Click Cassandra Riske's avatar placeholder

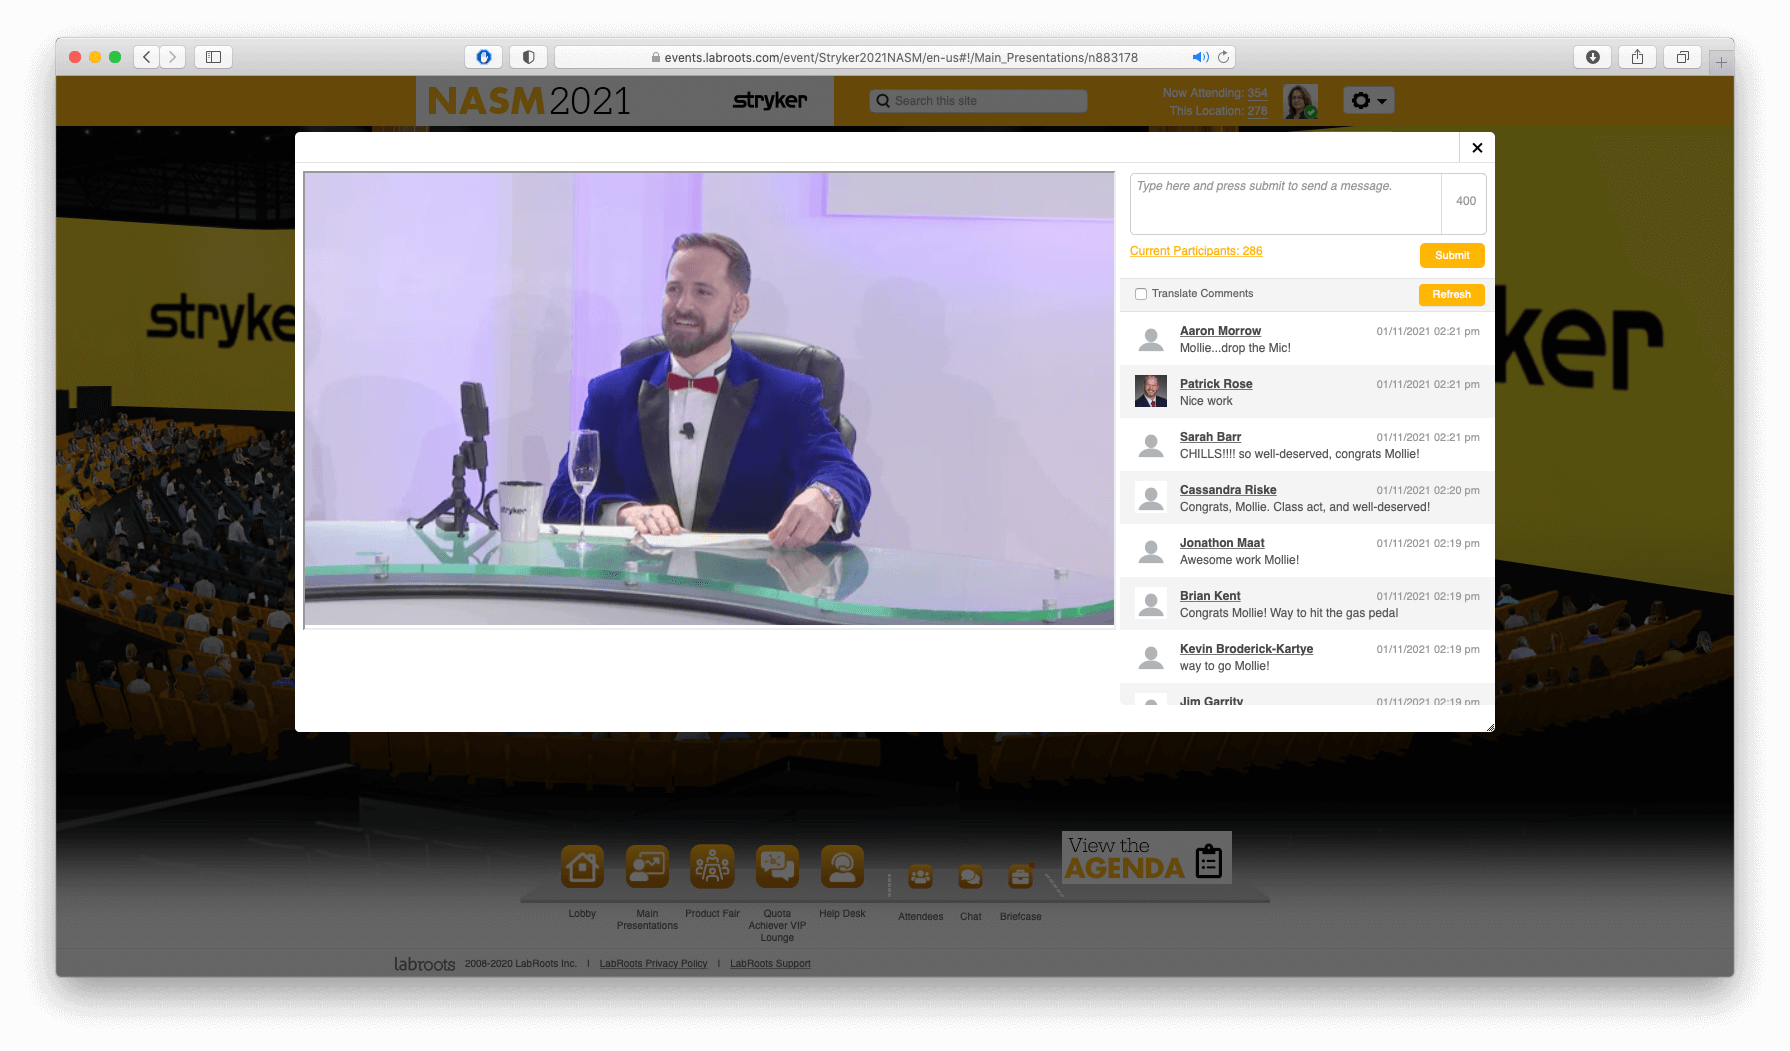click(1151, 498)
